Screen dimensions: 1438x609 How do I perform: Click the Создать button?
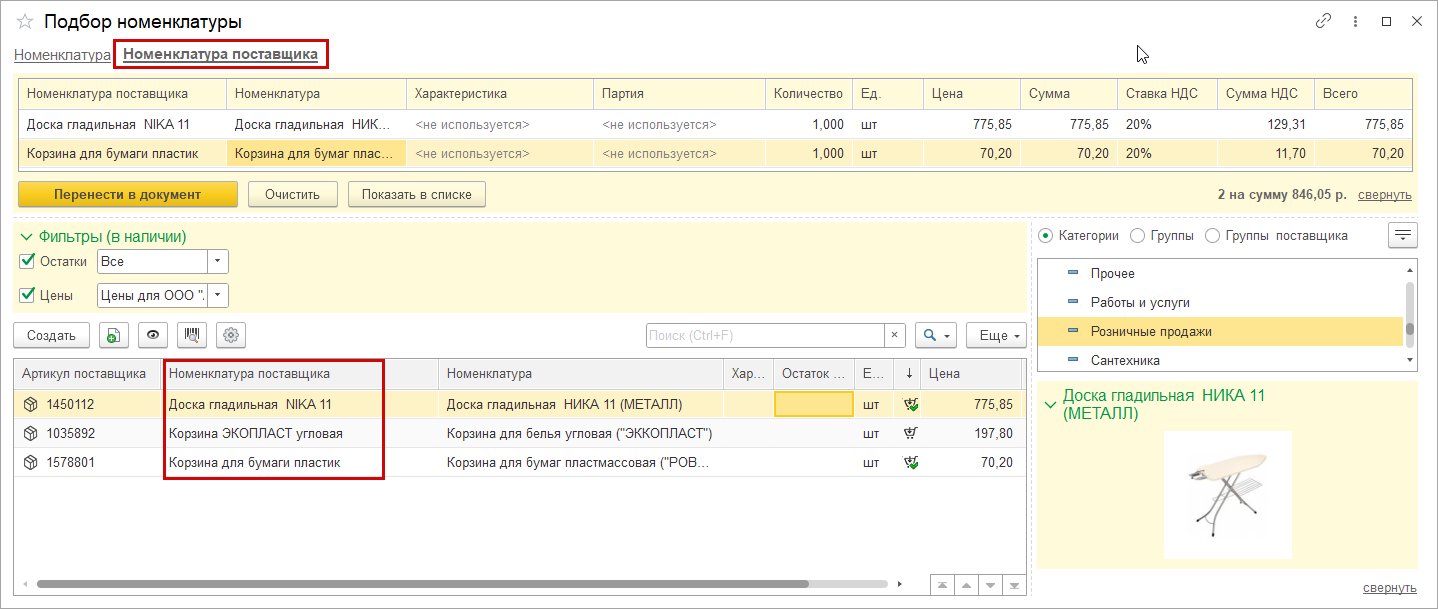pyautogui.click(x=51, y=336)
